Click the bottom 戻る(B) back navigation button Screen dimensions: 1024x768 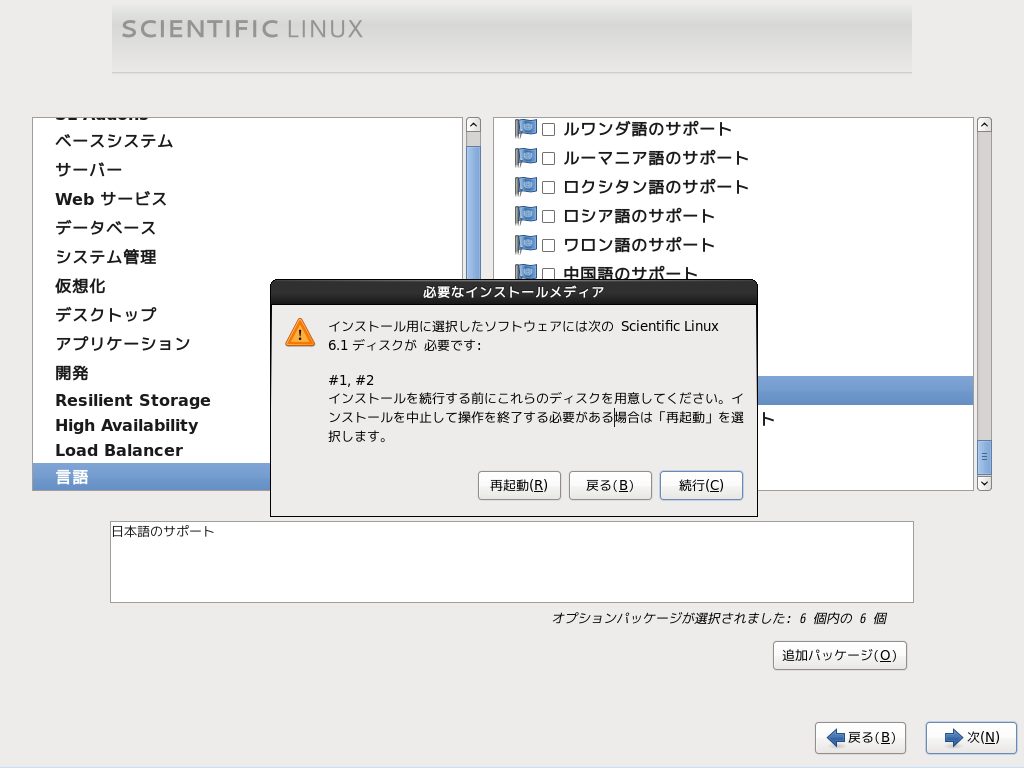click(860, 737)
